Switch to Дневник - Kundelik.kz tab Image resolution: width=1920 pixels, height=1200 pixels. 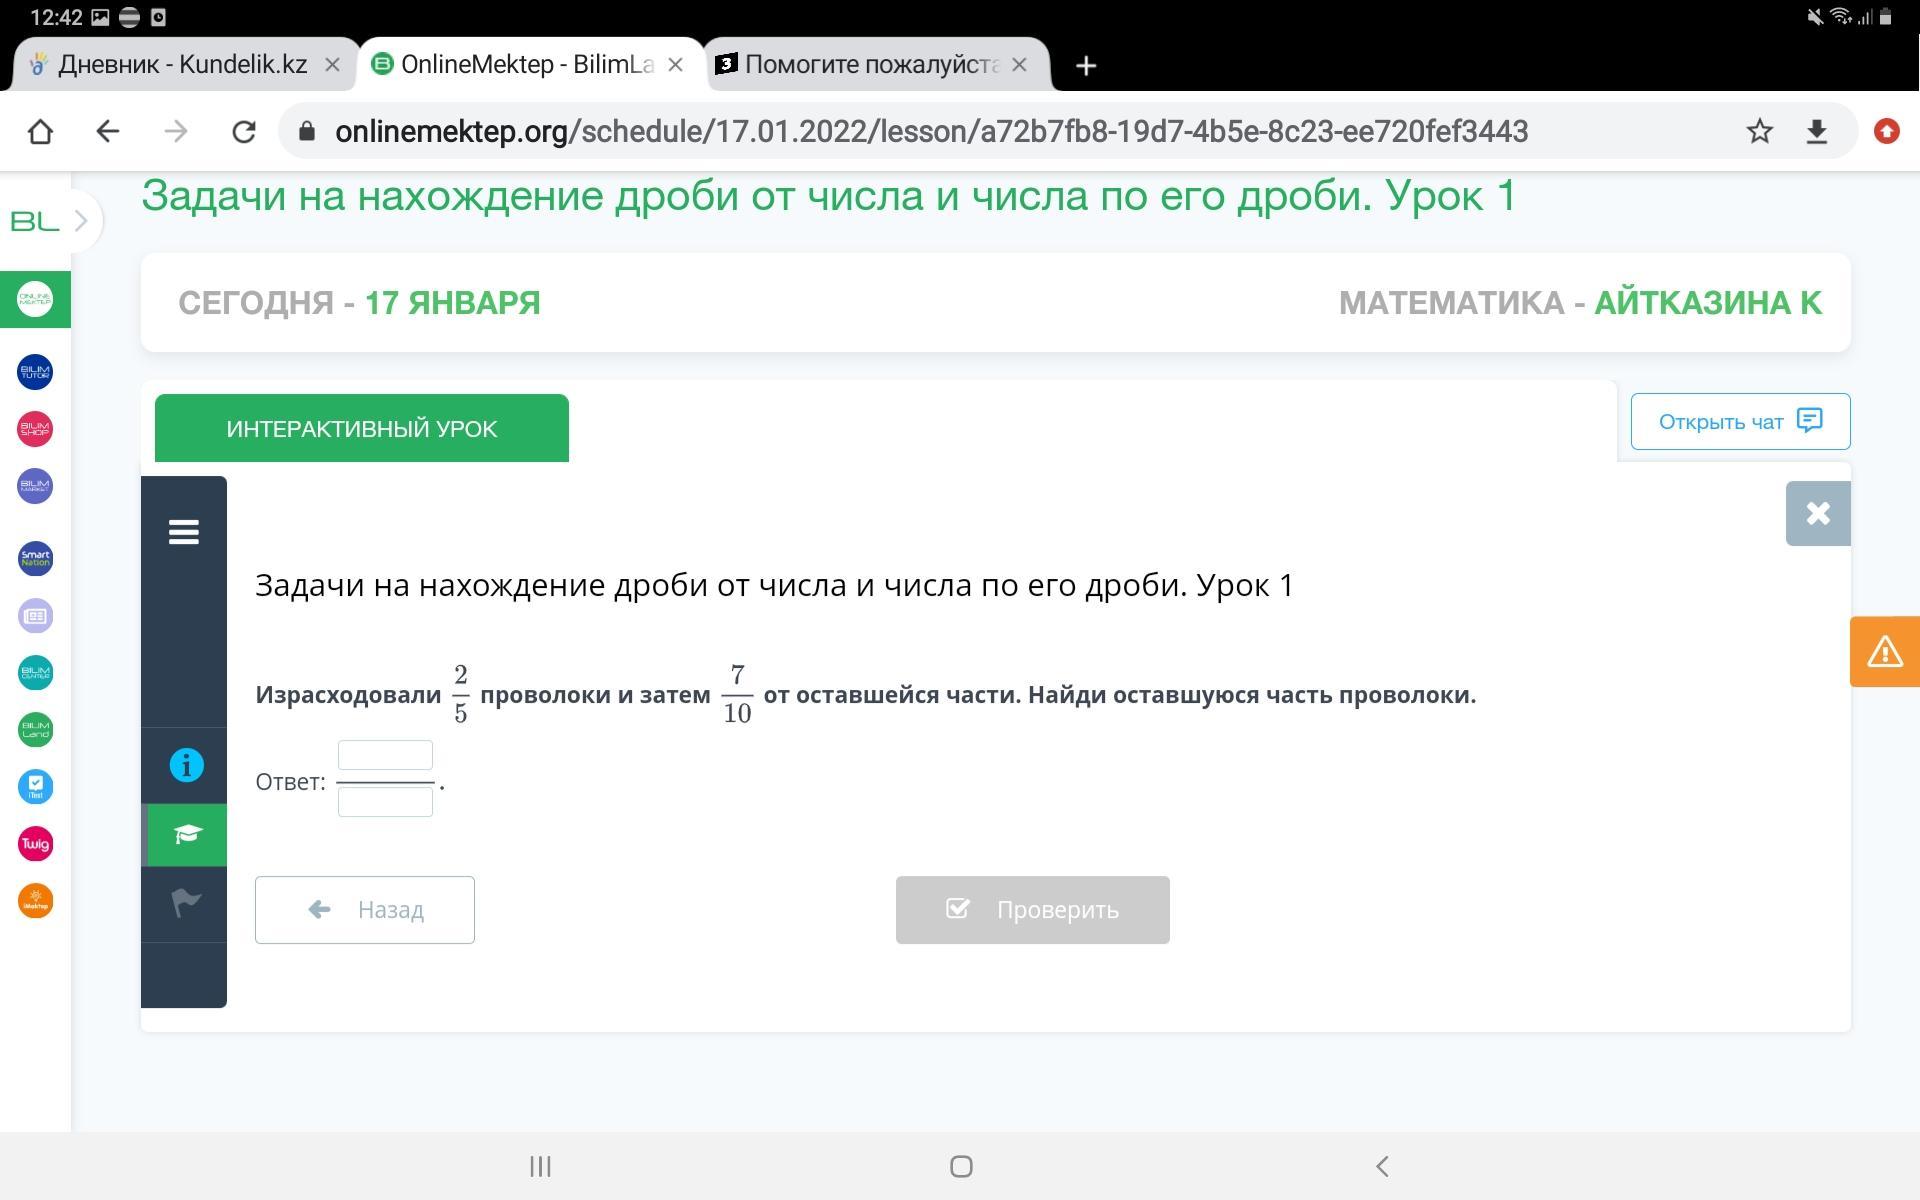pos(183,65)
